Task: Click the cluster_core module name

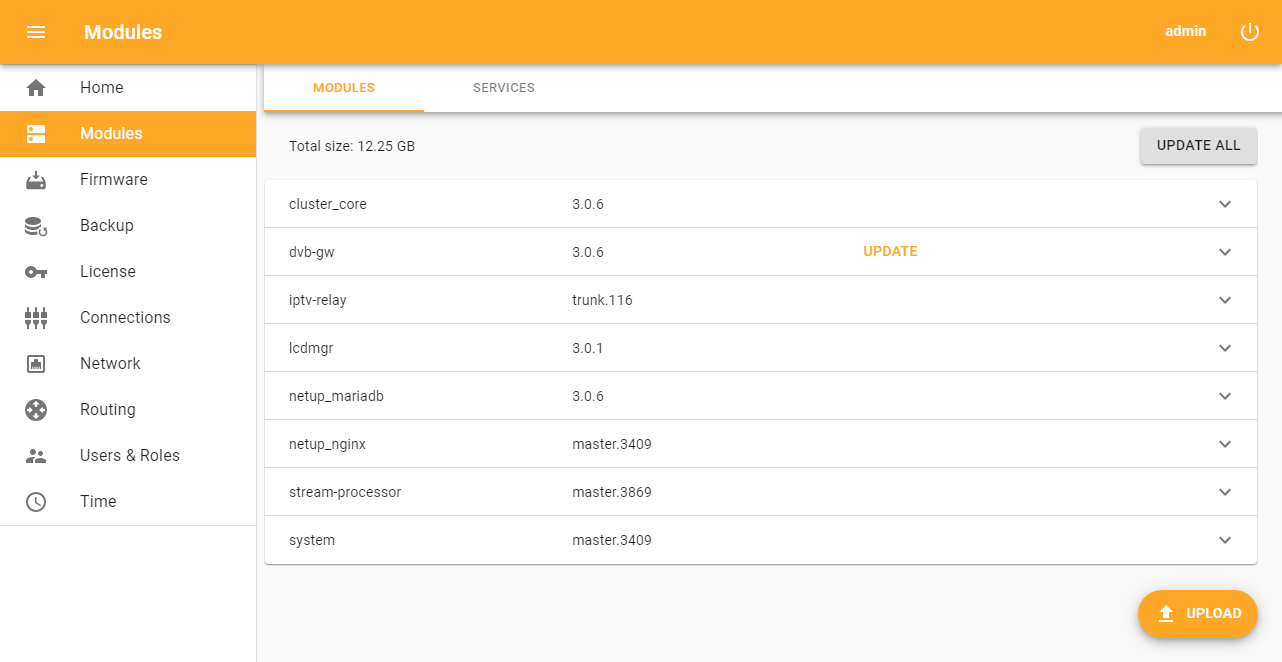Action: click(328, 204)
